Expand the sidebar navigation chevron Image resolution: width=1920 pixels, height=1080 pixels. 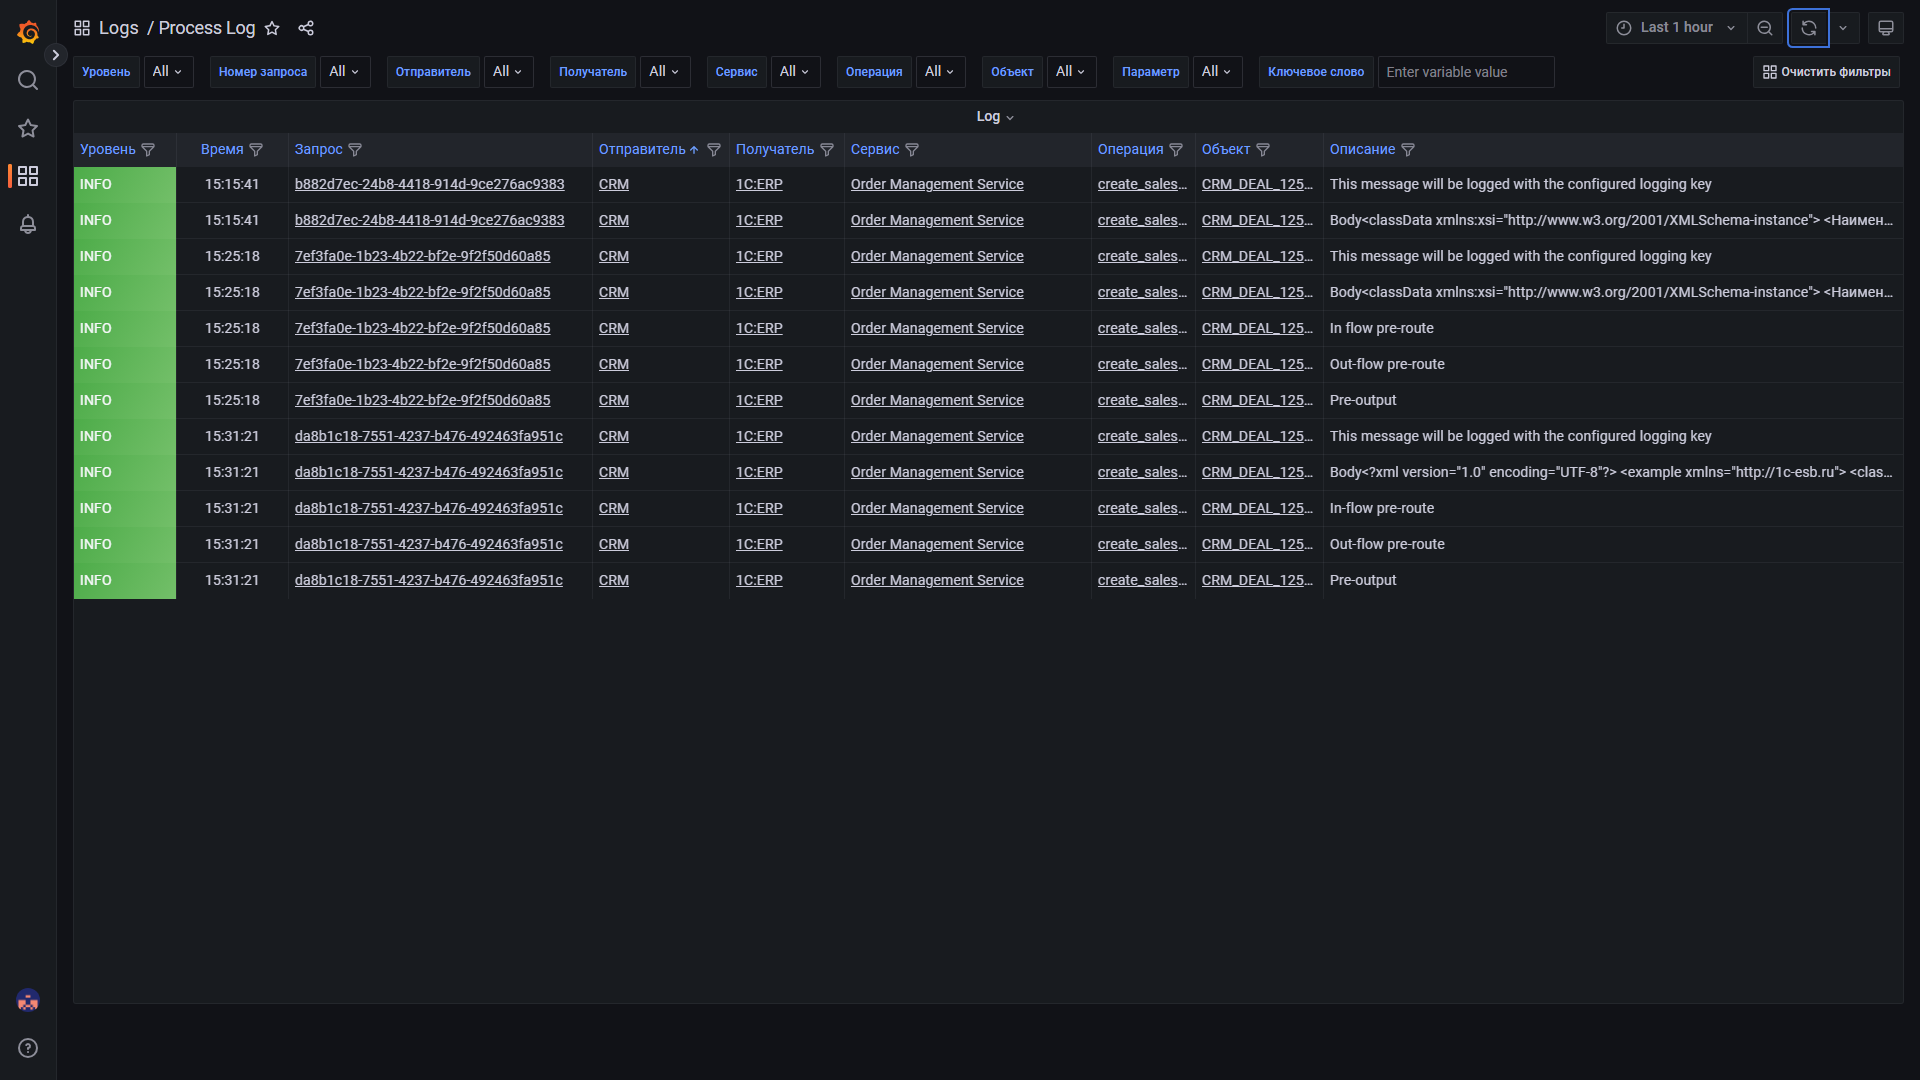click(56, 55)
